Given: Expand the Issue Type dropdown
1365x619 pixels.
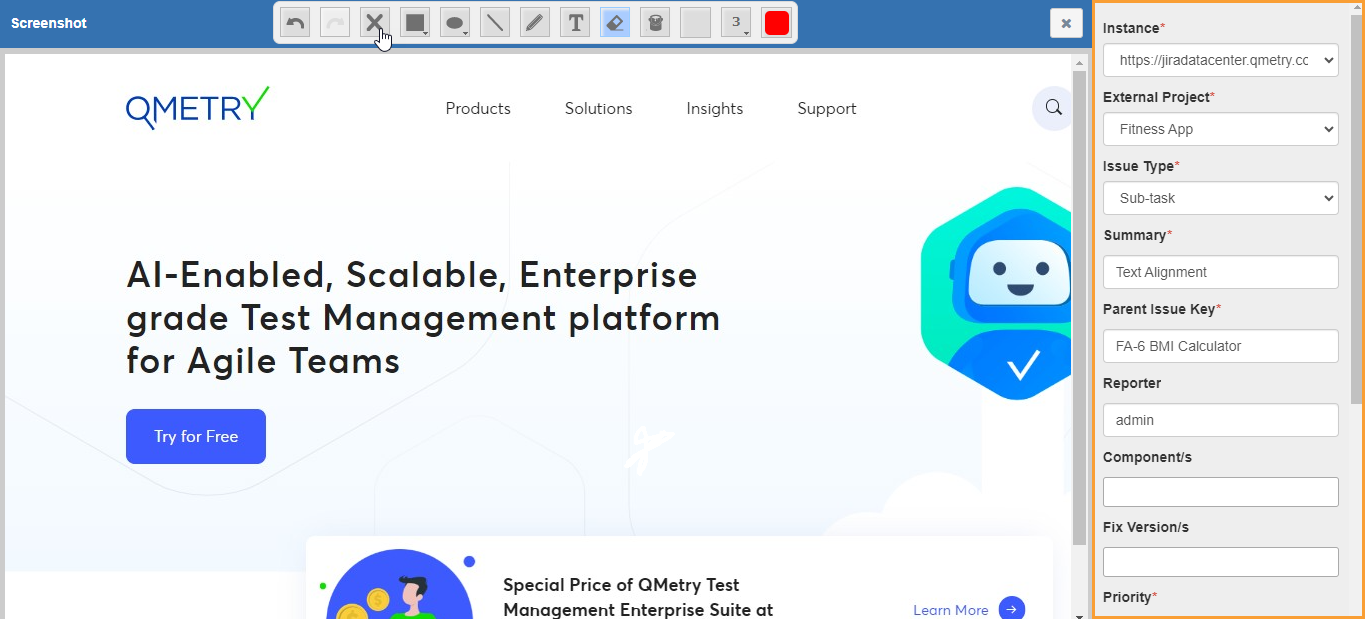Looking at the screenshot, I should 1220,198.
